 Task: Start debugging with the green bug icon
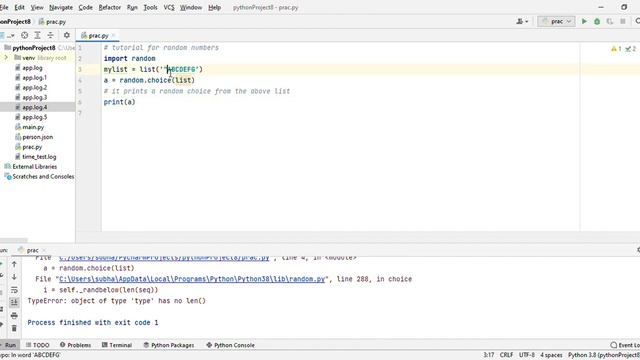(597, 21)
